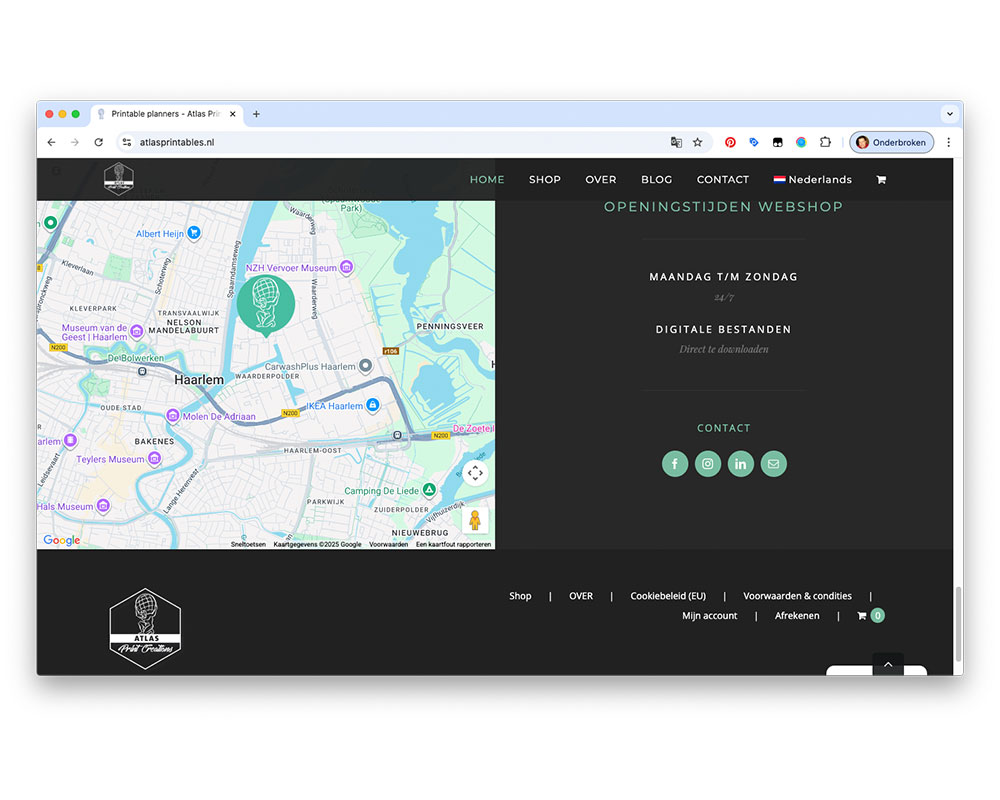Click the address bar URL field
This screenshot has height=800, width=1000.
(400, 143)
